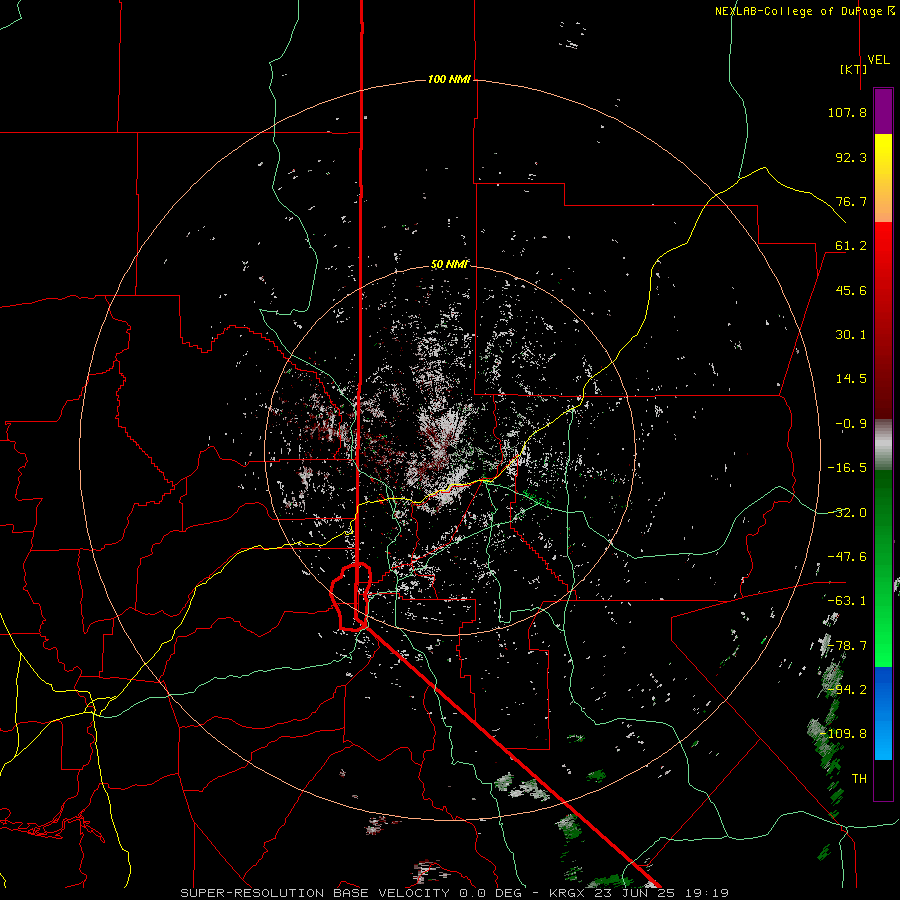The height and width of the screenshot is (900, 900).
Task: Select the -63.1 velocity scale value
Action: click(847, 601)
